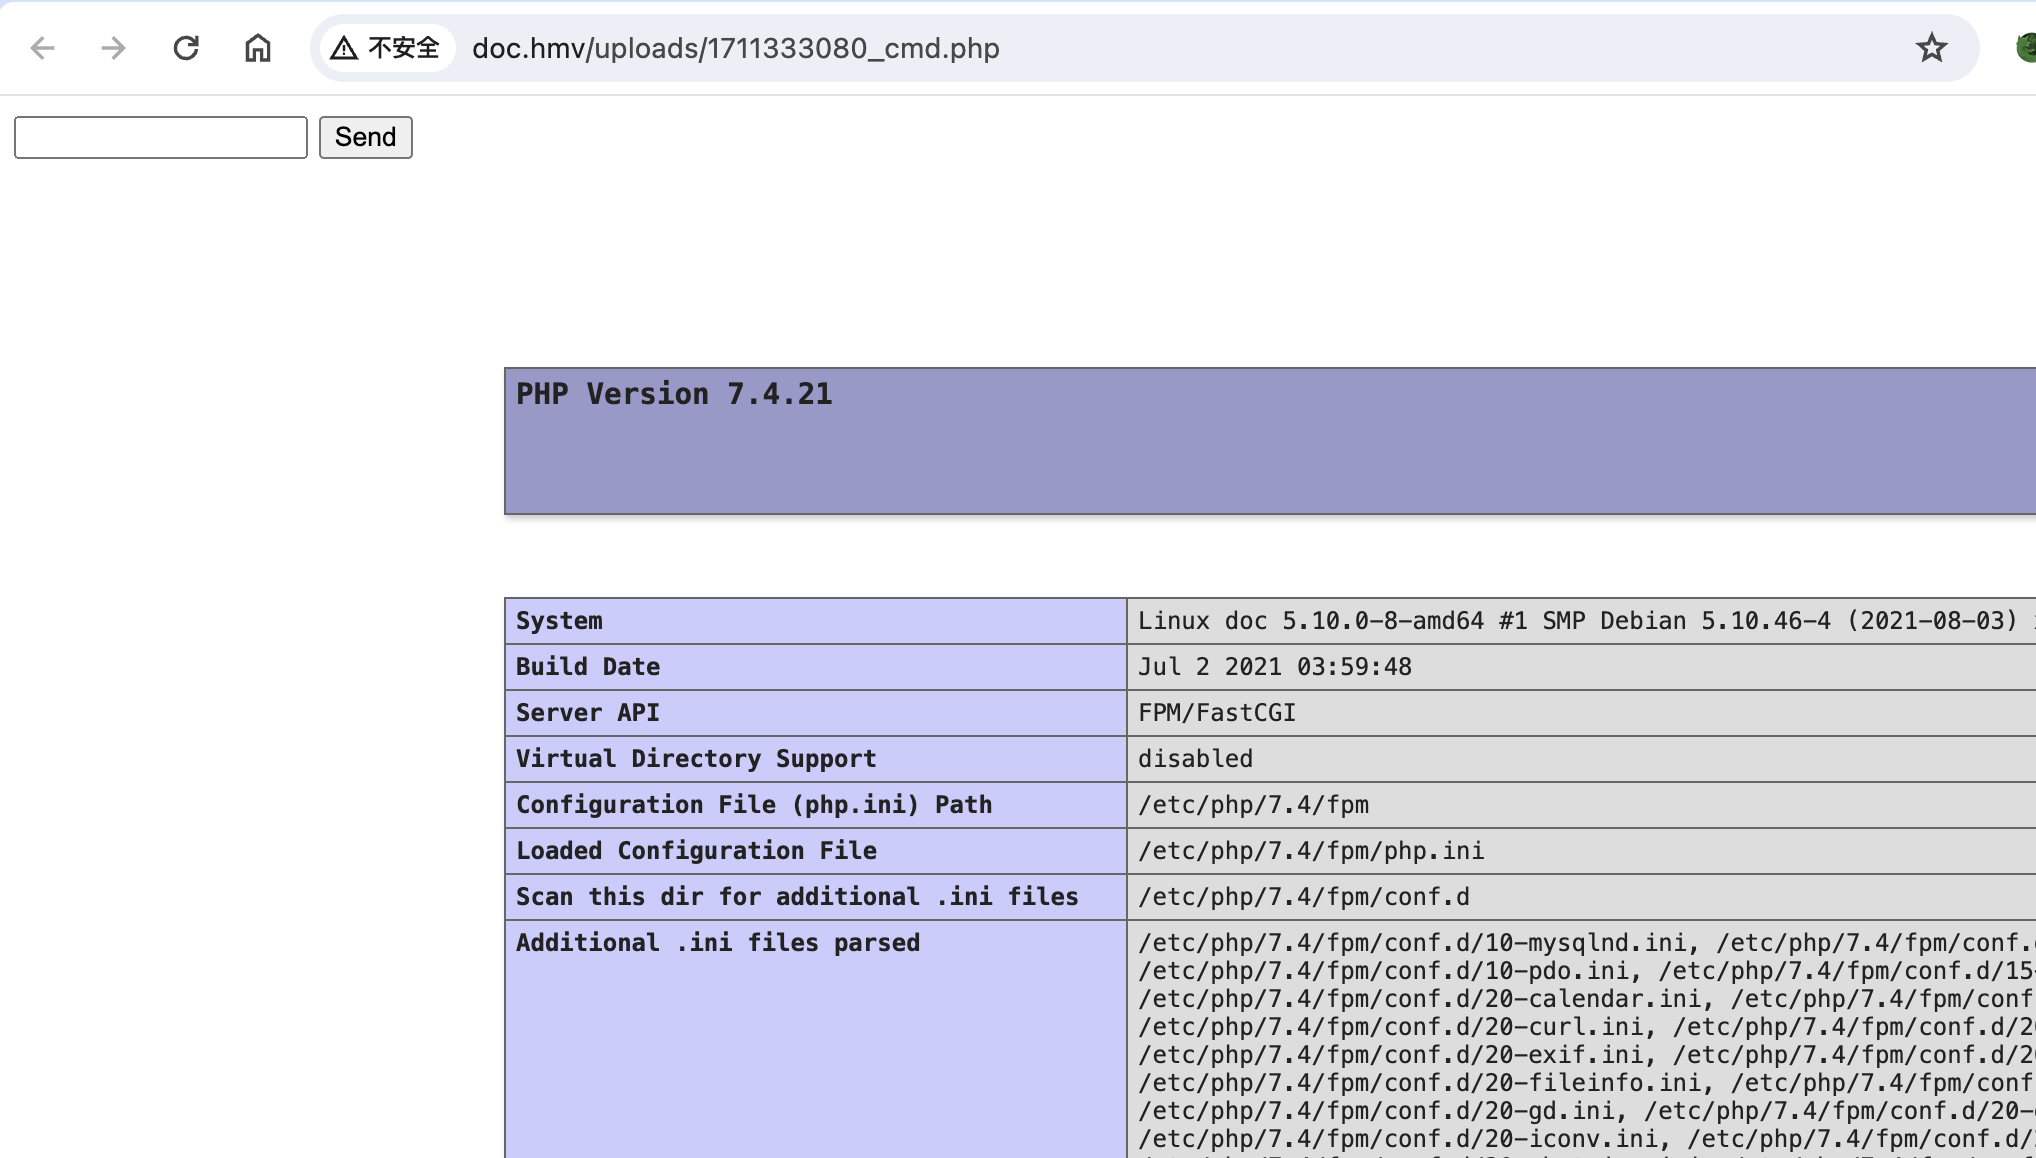Select the 20-iconv.ini path line
This screenshot has height=1158, width=2036.
coord(1399,1139)
